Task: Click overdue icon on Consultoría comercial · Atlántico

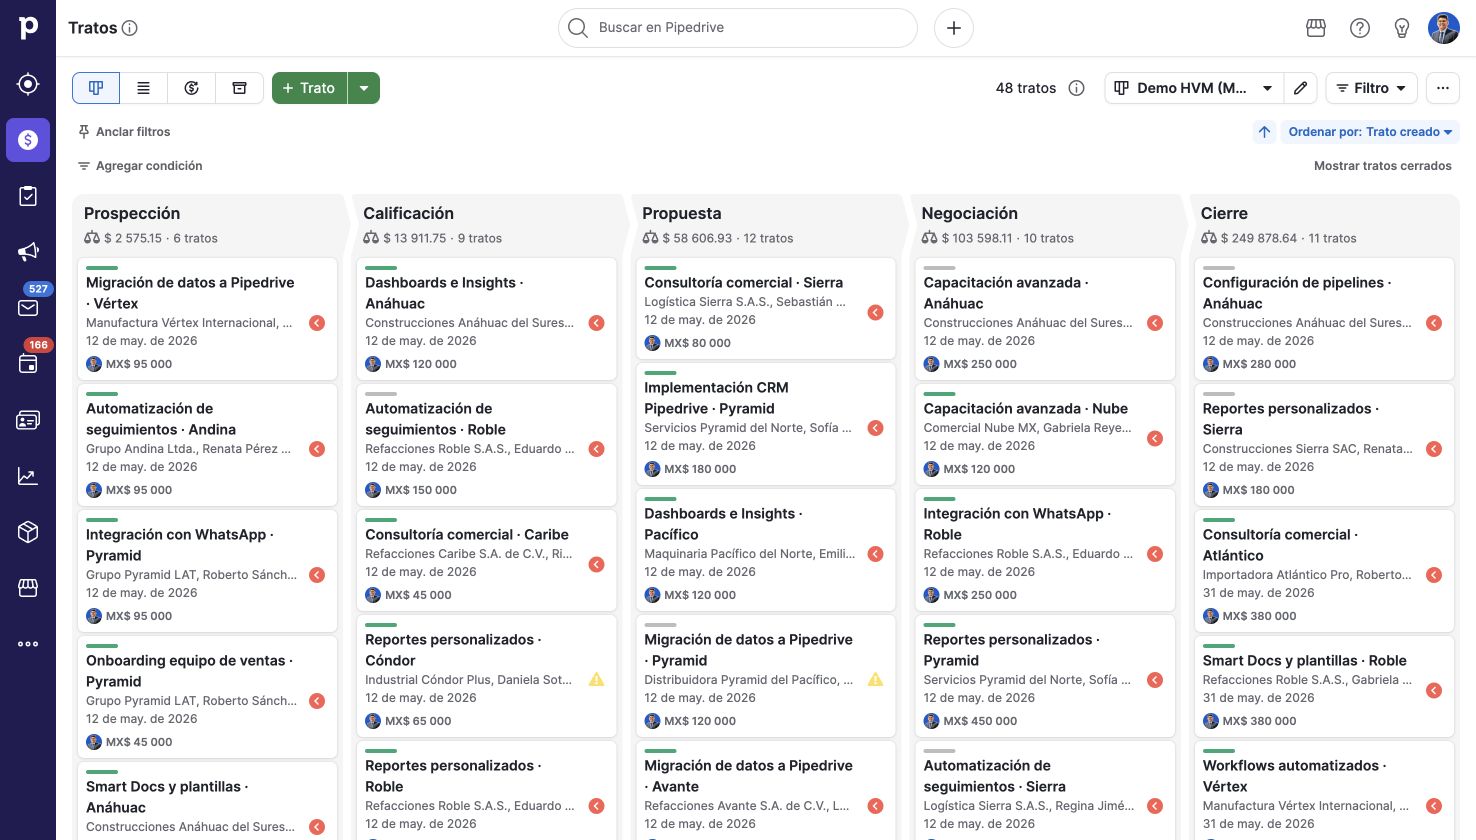Action: point(1433,575)
